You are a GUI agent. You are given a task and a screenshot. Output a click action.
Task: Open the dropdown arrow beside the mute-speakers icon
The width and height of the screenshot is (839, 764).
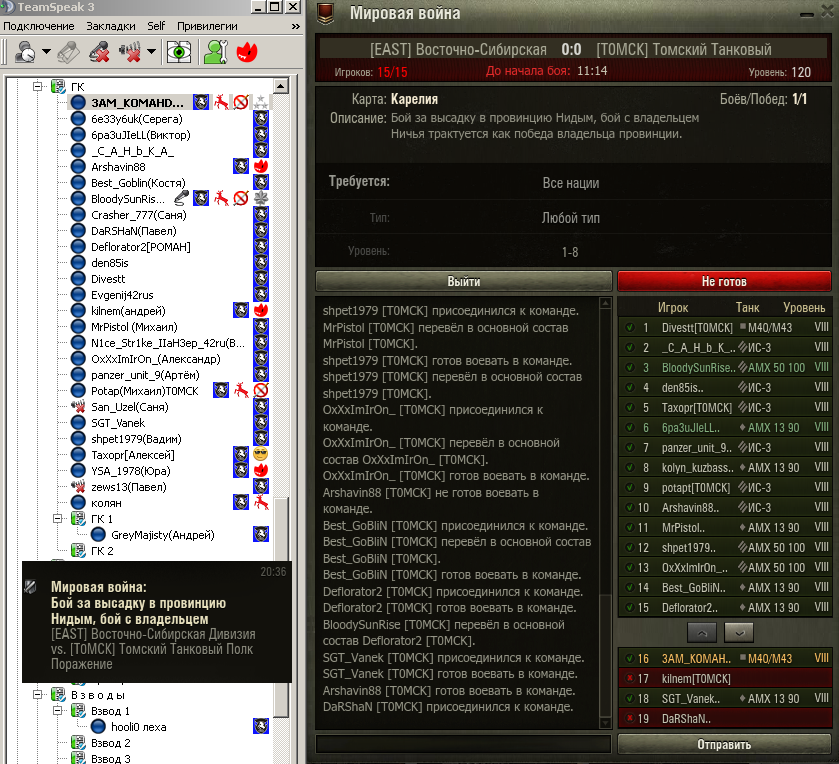(x=151, y=52)
